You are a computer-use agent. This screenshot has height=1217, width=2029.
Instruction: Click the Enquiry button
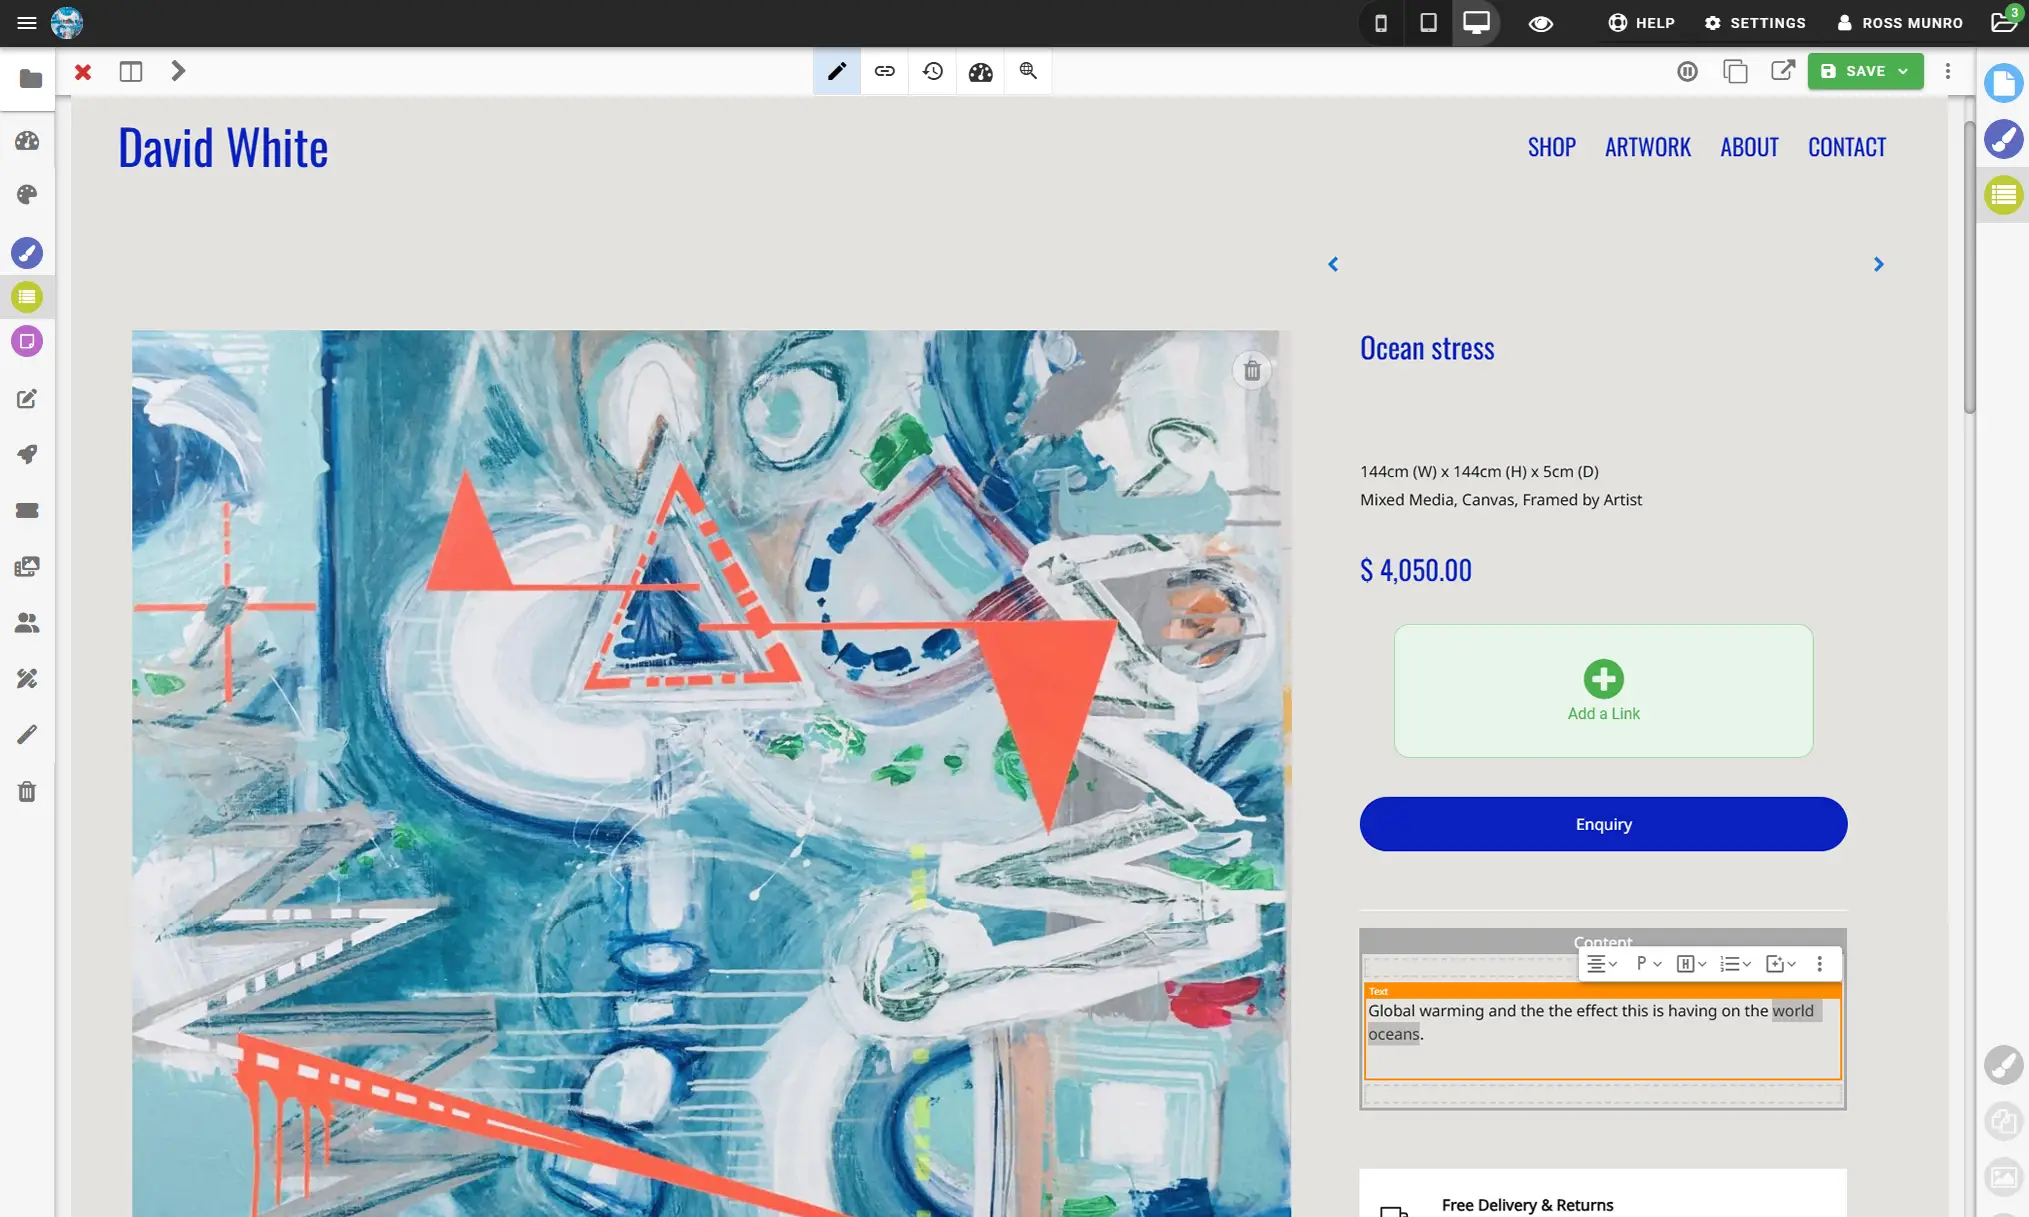pyautogui.click(x=1602, y=823)
